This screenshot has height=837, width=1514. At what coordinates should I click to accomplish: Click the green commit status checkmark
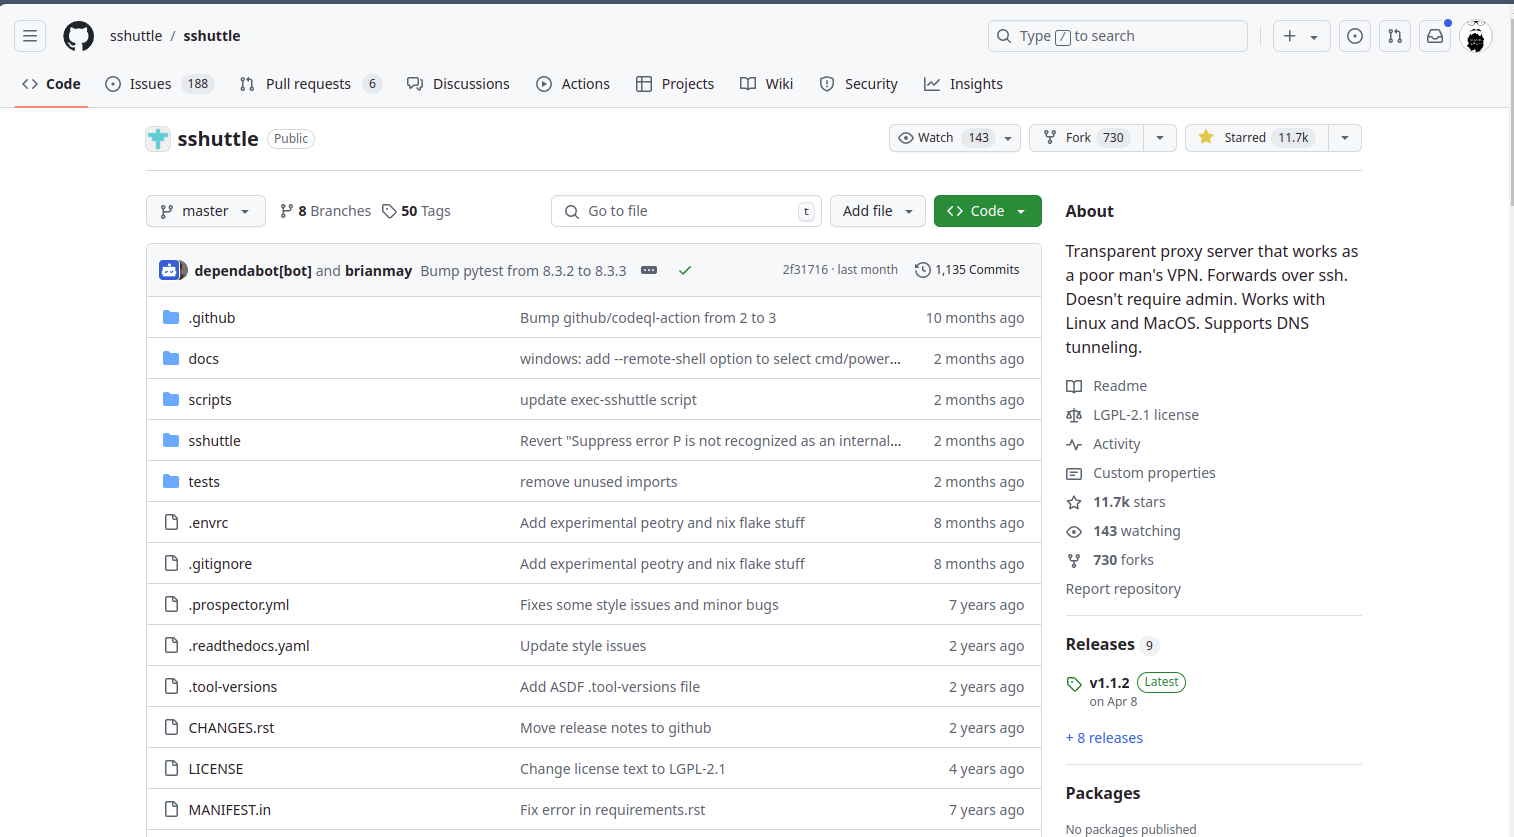click(685, 270)
